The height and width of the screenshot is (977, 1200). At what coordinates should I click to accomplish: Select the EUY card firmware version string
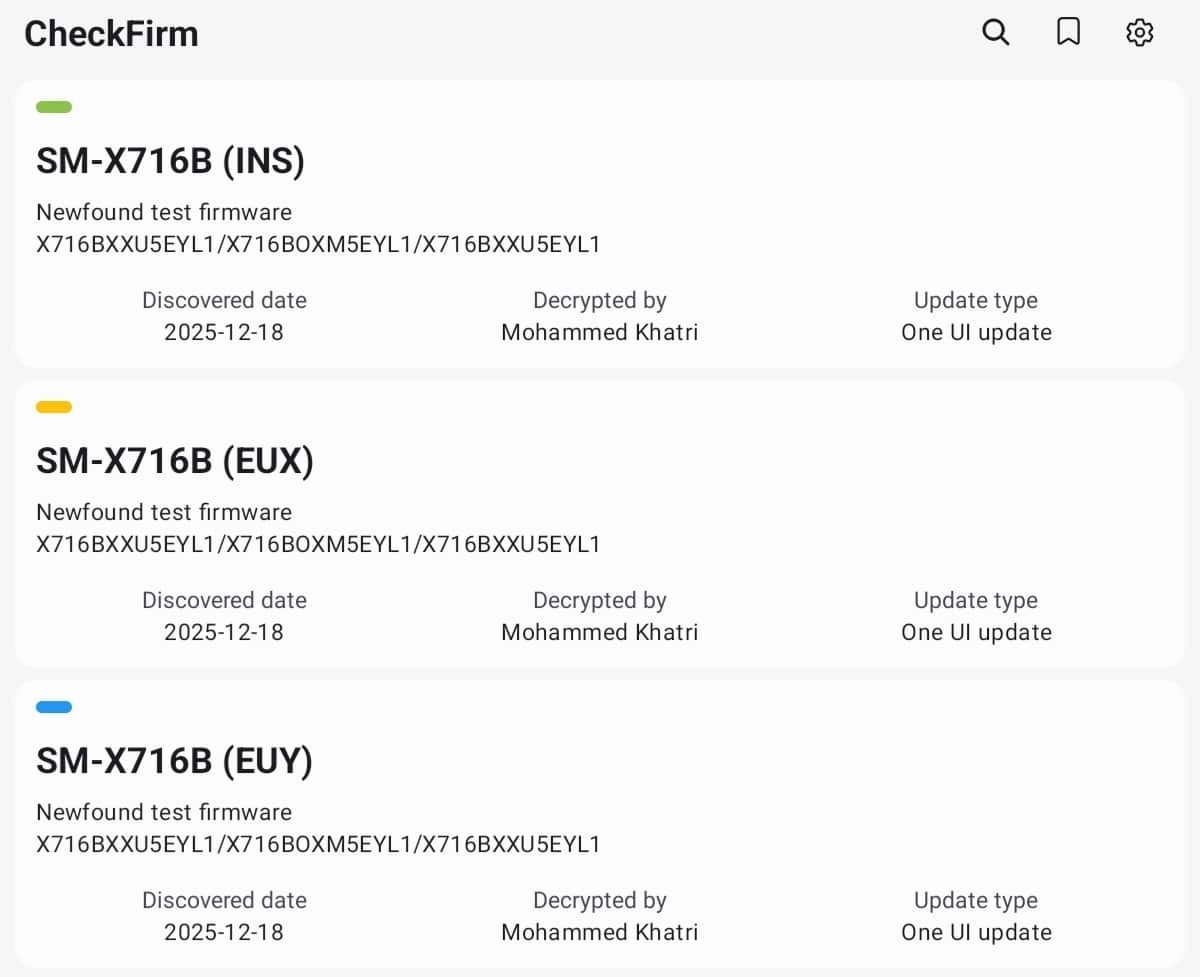click(318, 844)
